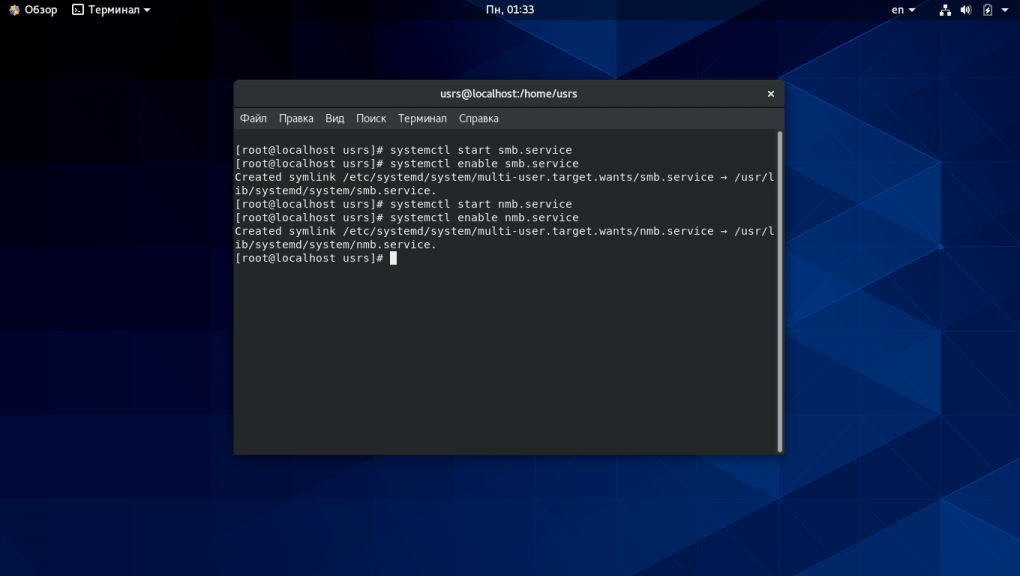Viewport: 1020px width, 576px height.
Task: Open the Терминал menu in the menu bar
Action: [x=422, y=118]
